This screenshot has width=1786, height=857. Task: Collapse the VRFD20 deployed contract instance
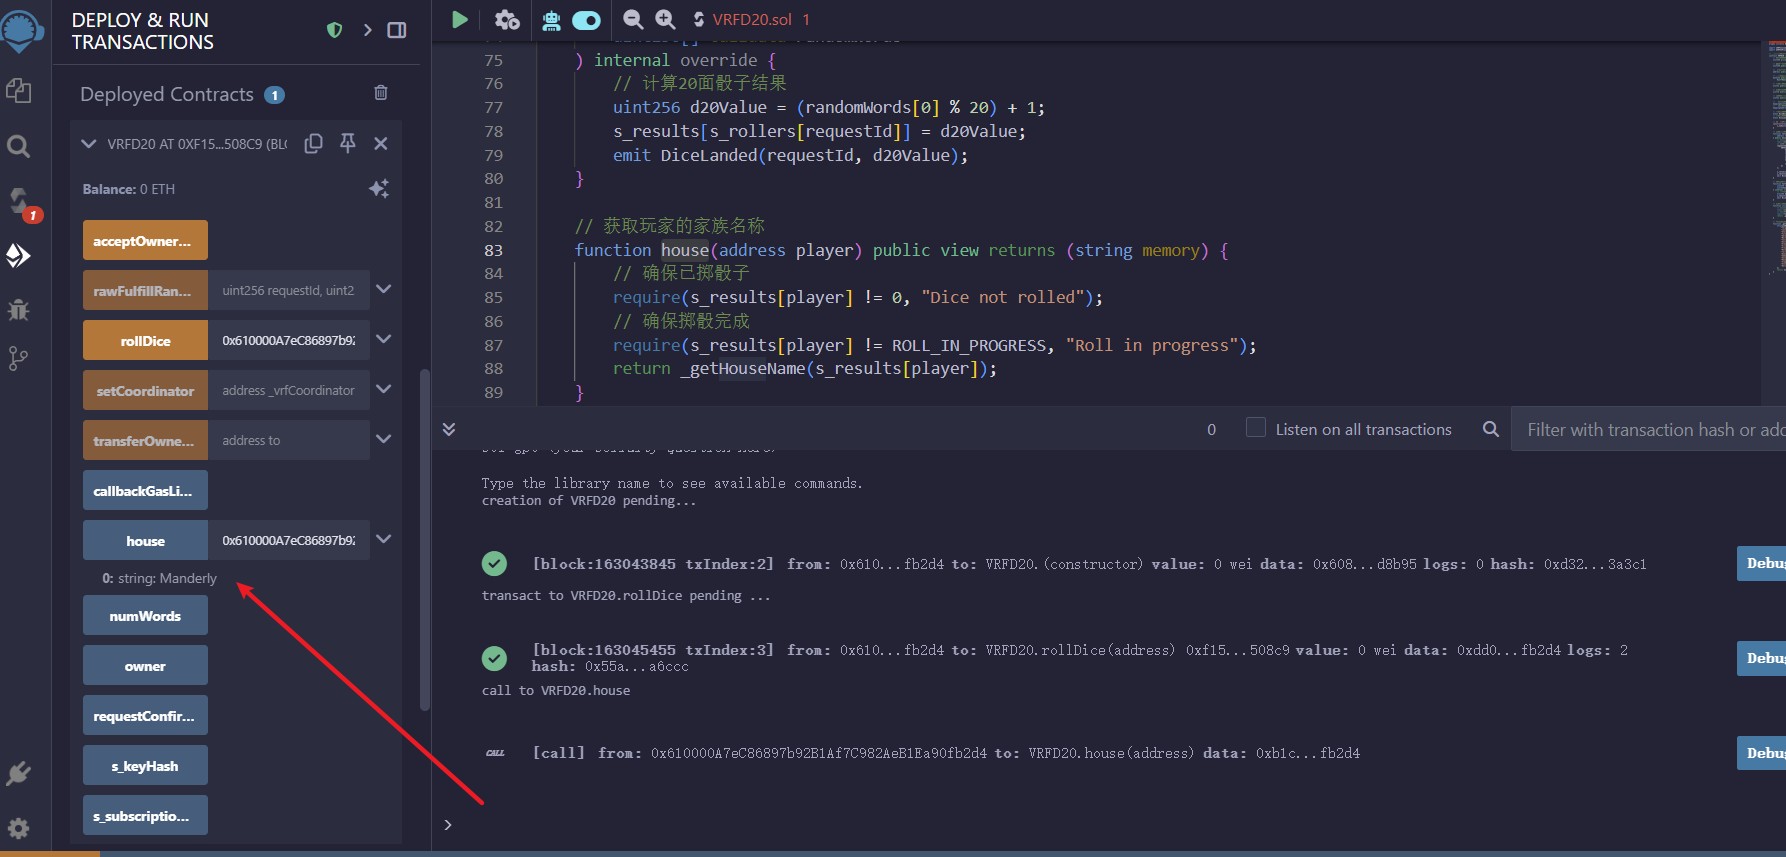(x=89, y=144)
